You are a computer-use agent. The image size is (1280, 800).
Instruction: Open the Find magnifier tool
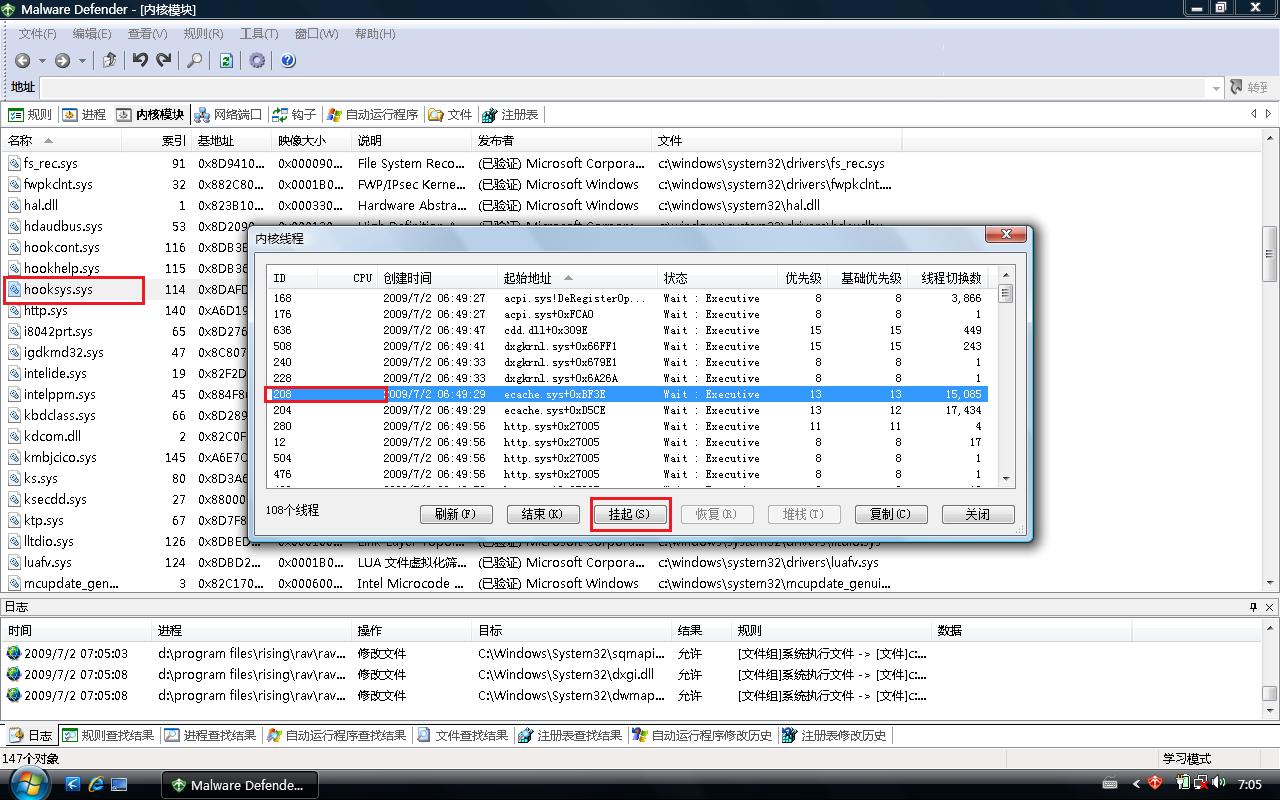coord(195,61)
